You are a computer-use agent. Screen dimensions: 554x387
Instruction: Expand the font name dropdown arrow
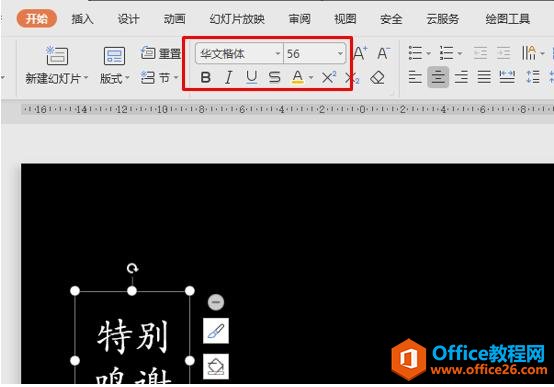coord(278,54)
